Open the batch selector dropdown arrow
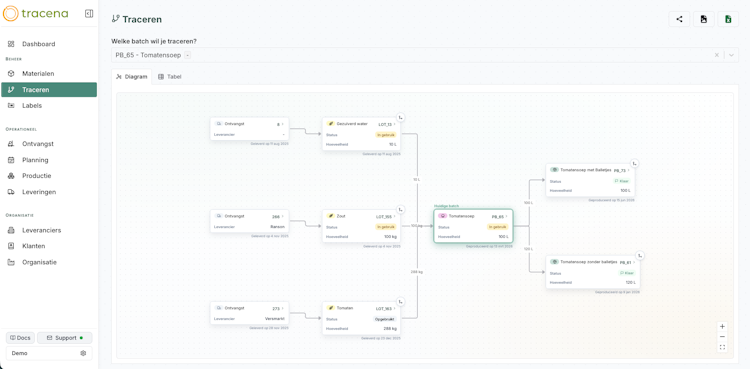750x369 pixels. click(731, 55)
